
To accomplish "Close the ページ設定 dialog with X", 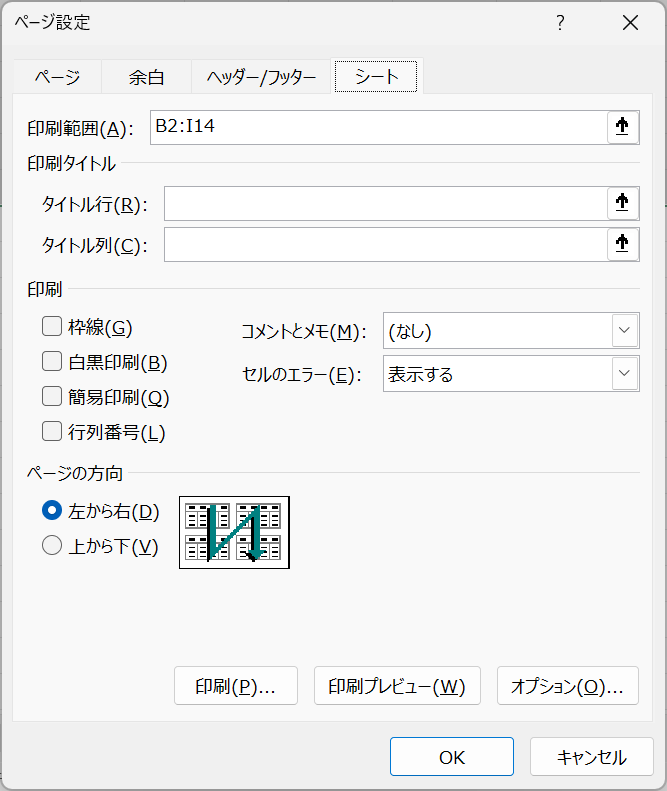I will point(630,23).
